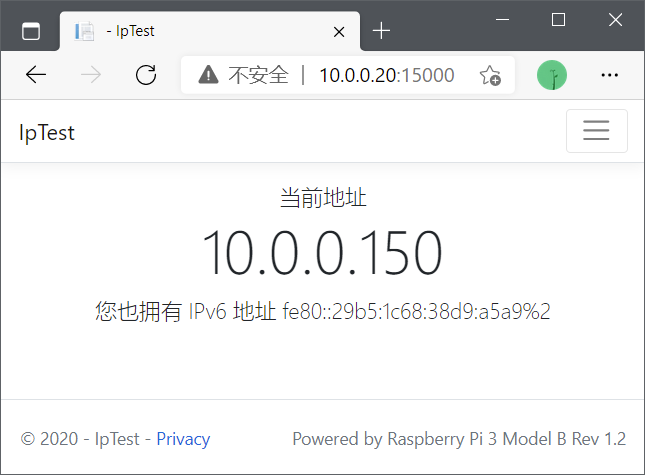Click the not-secure warning triangle icon
The height and width of the screenshot is (475, 645).
click(x=209, y=75)
